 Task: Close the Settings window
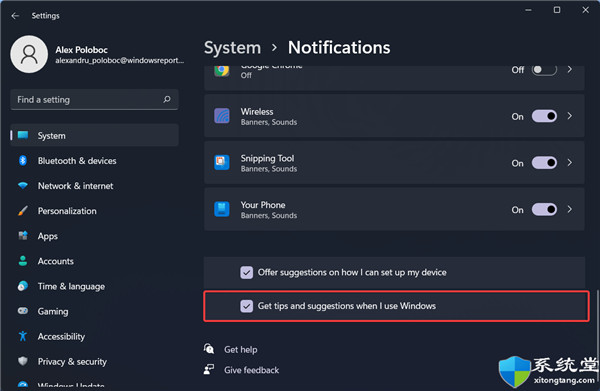coord(585,10)
